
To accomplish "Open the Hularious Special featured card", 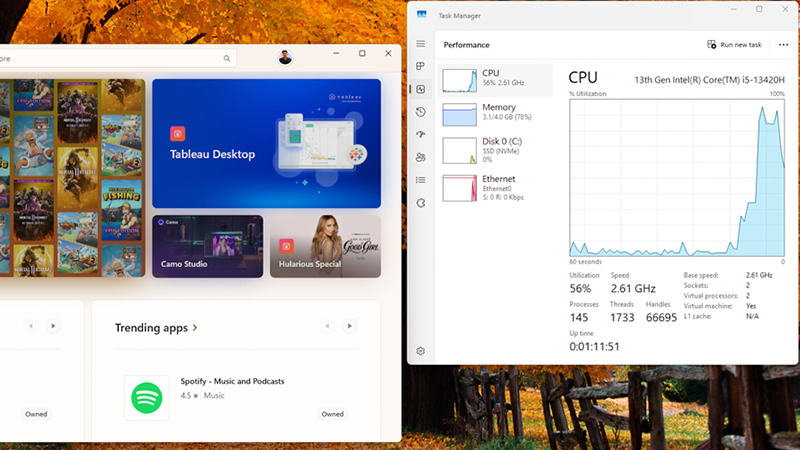I will click(326, 246).
